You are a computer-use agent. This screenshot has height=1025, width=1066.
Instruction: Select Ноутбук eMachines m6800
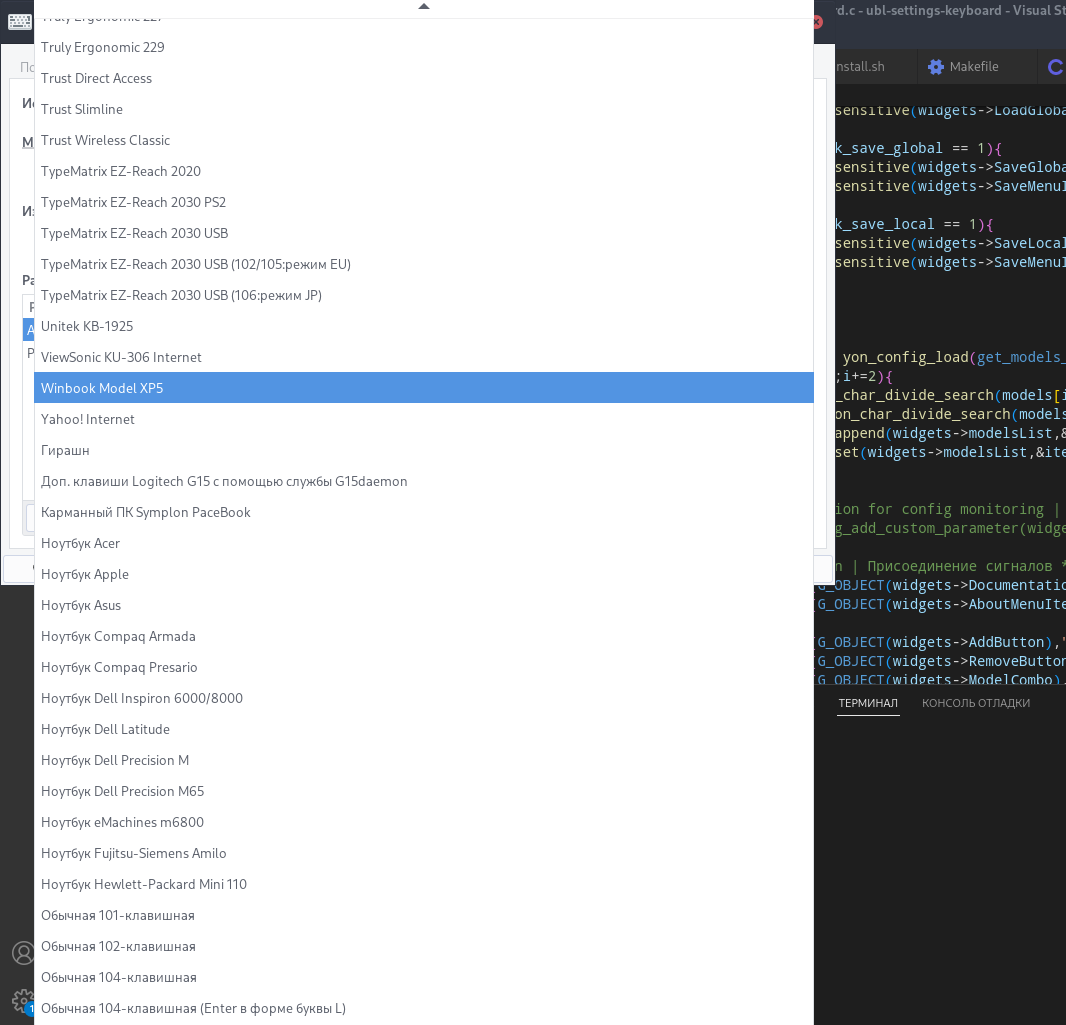424,822
